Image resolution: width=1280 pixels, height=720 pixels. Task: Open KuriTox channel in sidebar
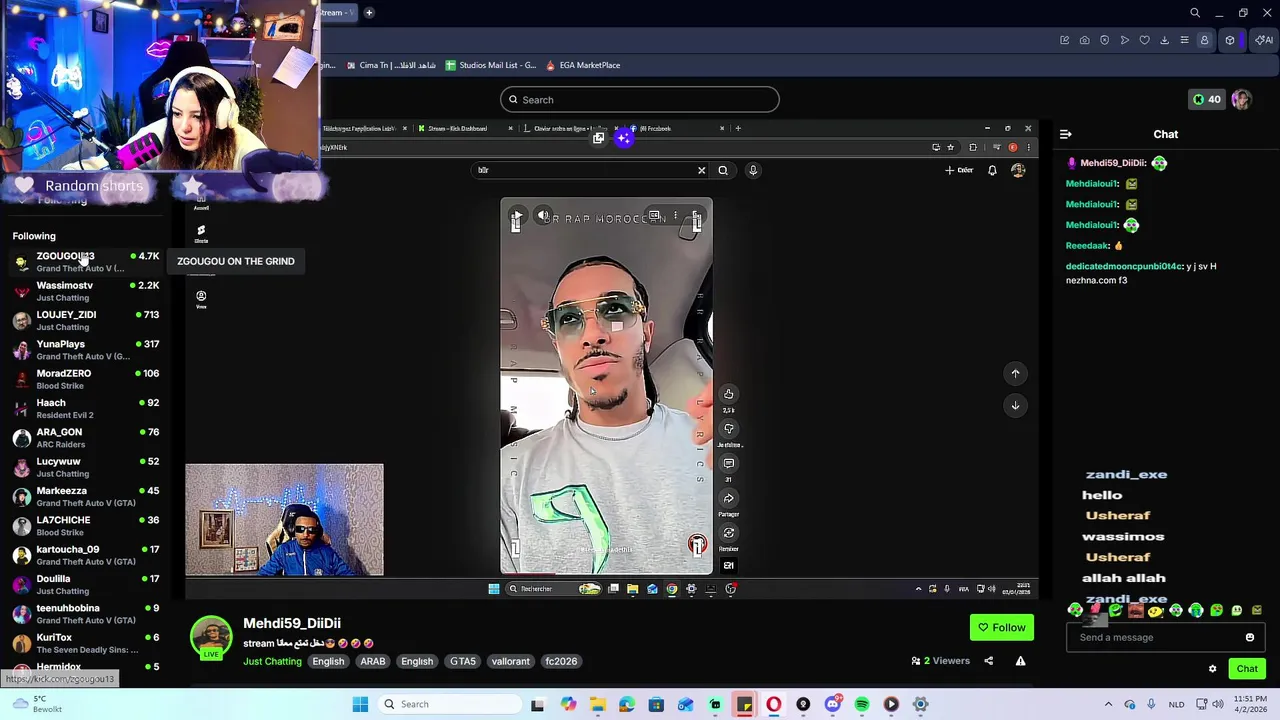point(86,643)
